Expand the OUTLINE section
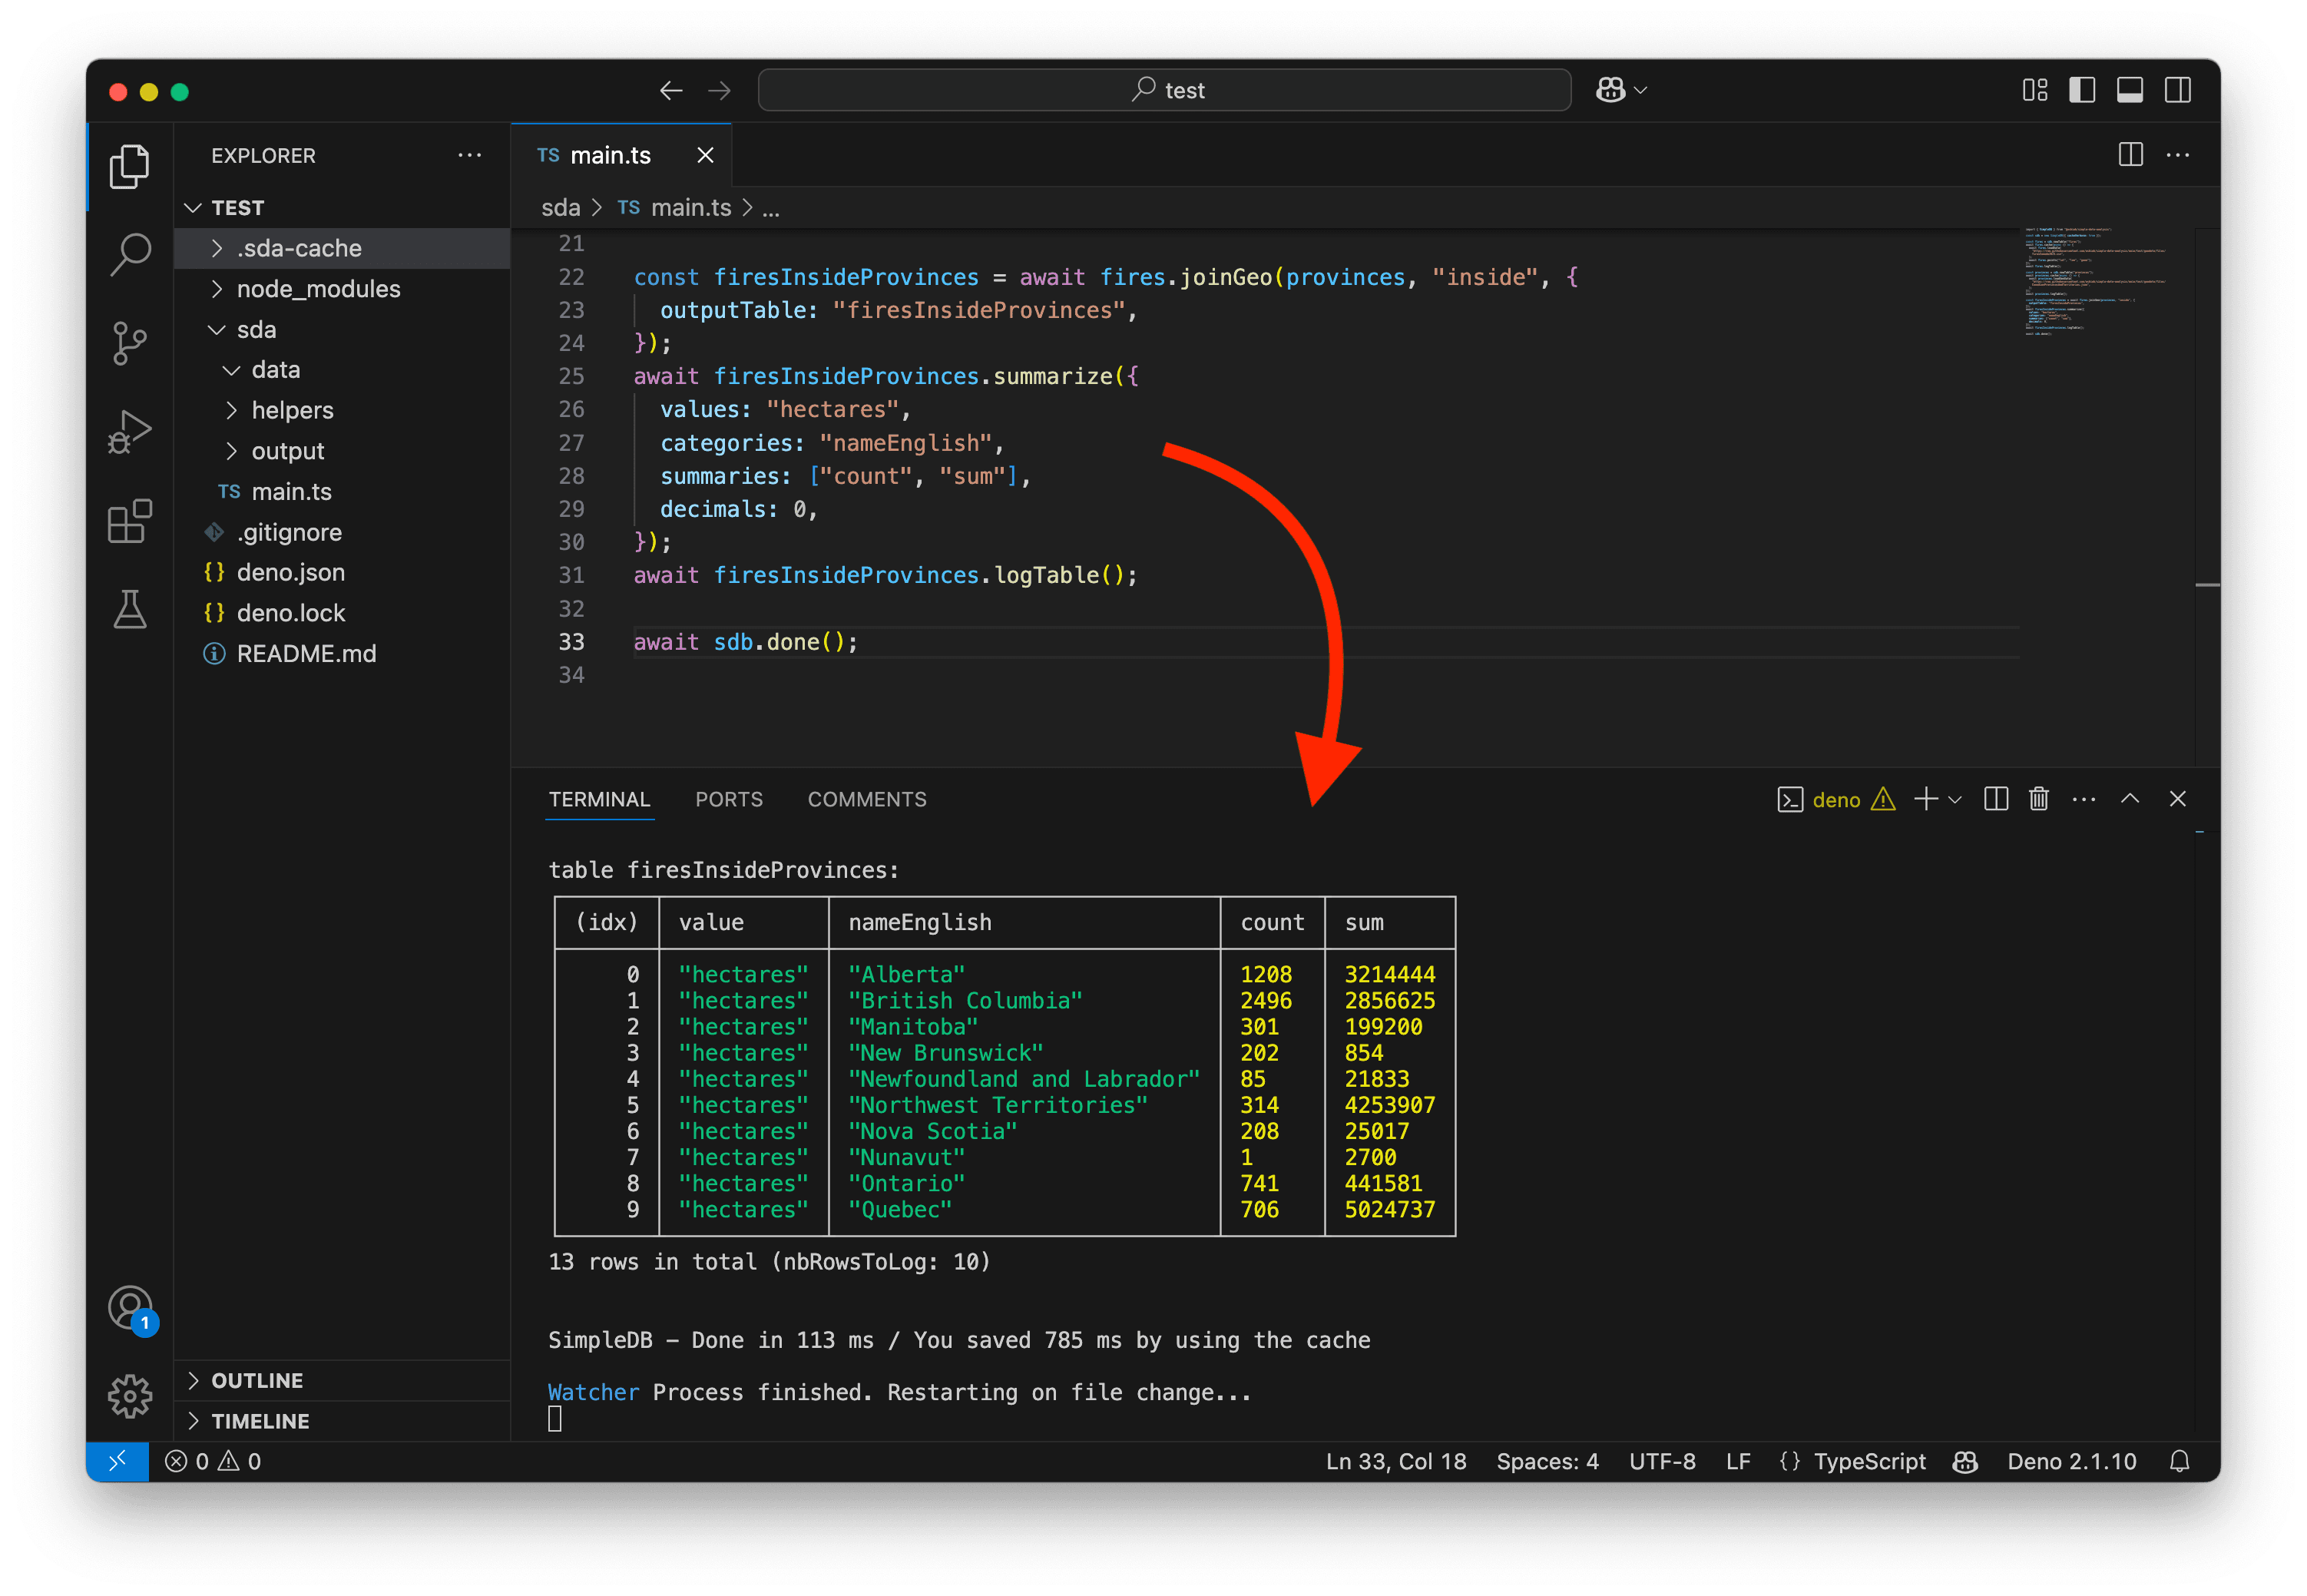The image size is (2307, 1596). click(342, 1380)
